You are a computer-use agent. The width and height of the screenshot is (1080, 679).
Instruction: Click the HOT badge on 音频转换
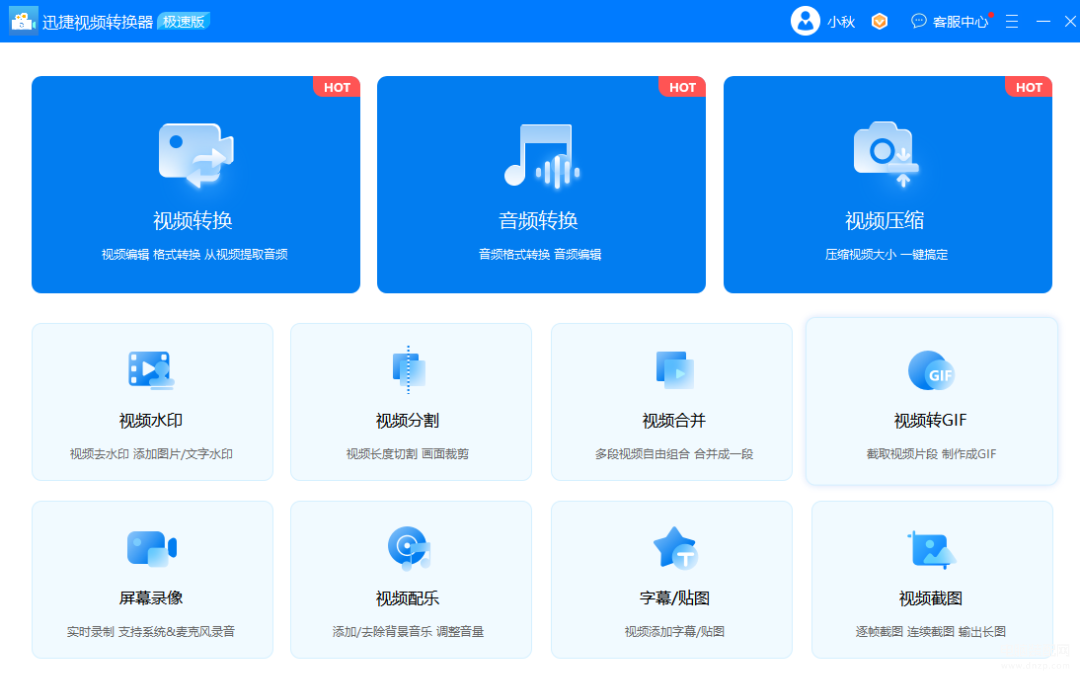[683, 87]
